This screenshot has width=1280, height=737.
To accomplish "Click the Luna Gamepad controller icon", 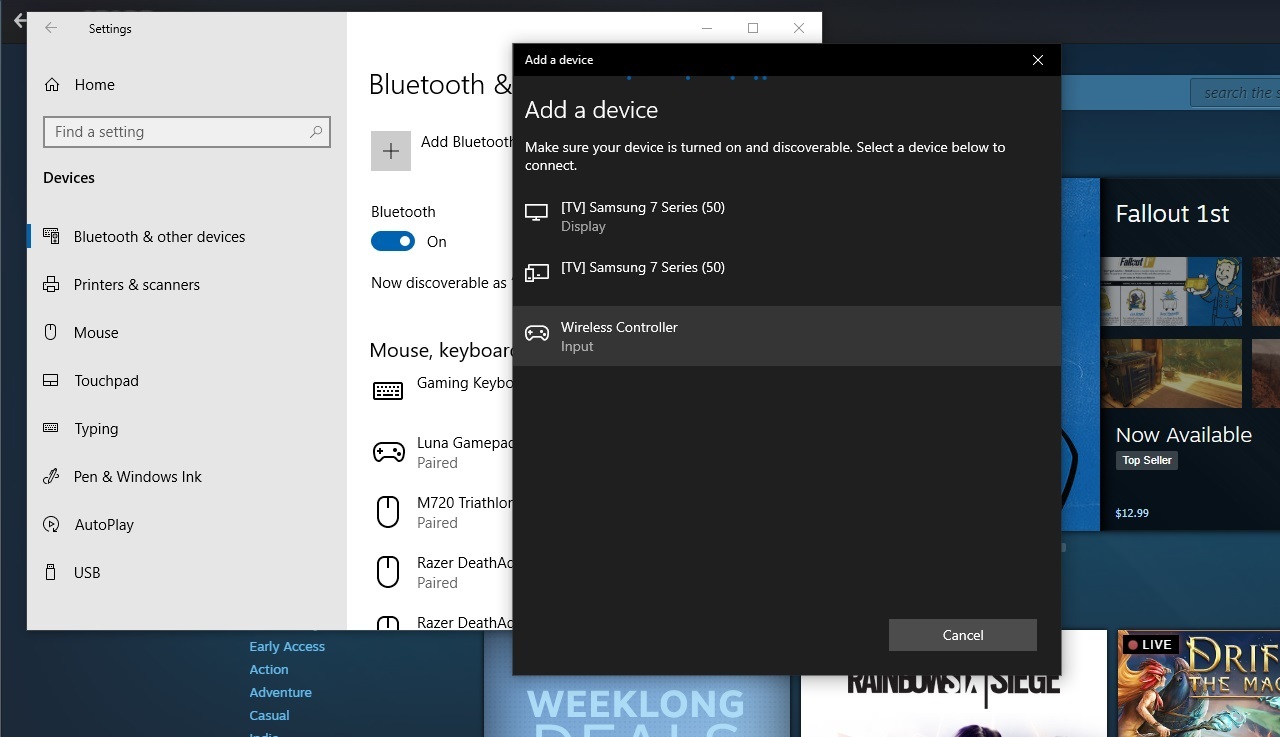I will click(x=388, y=452).
